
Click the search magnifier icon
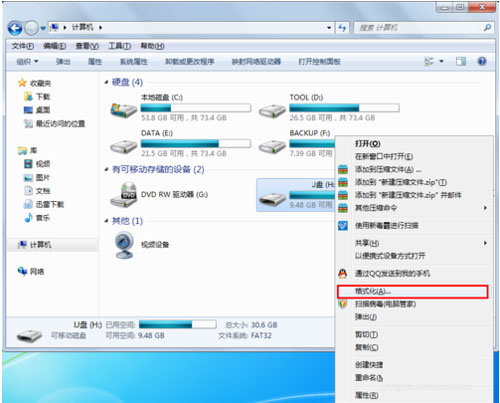point(487,28)
